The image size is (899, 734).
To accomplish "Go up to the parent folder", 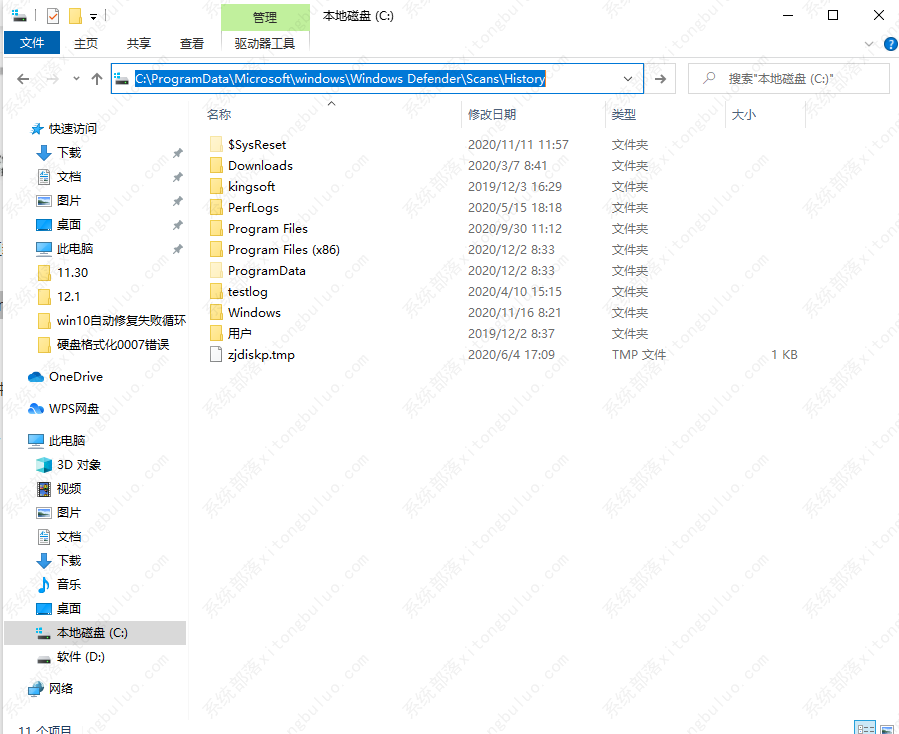I will point(96,77).
